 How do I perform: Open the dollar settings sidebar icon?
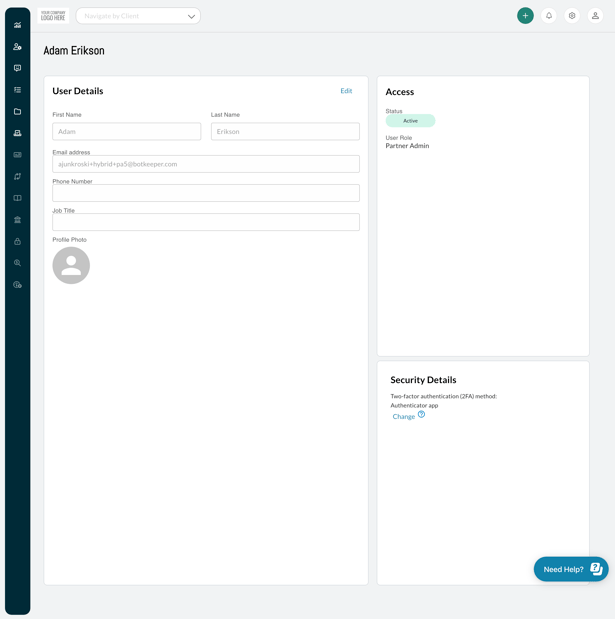(17, 285)
